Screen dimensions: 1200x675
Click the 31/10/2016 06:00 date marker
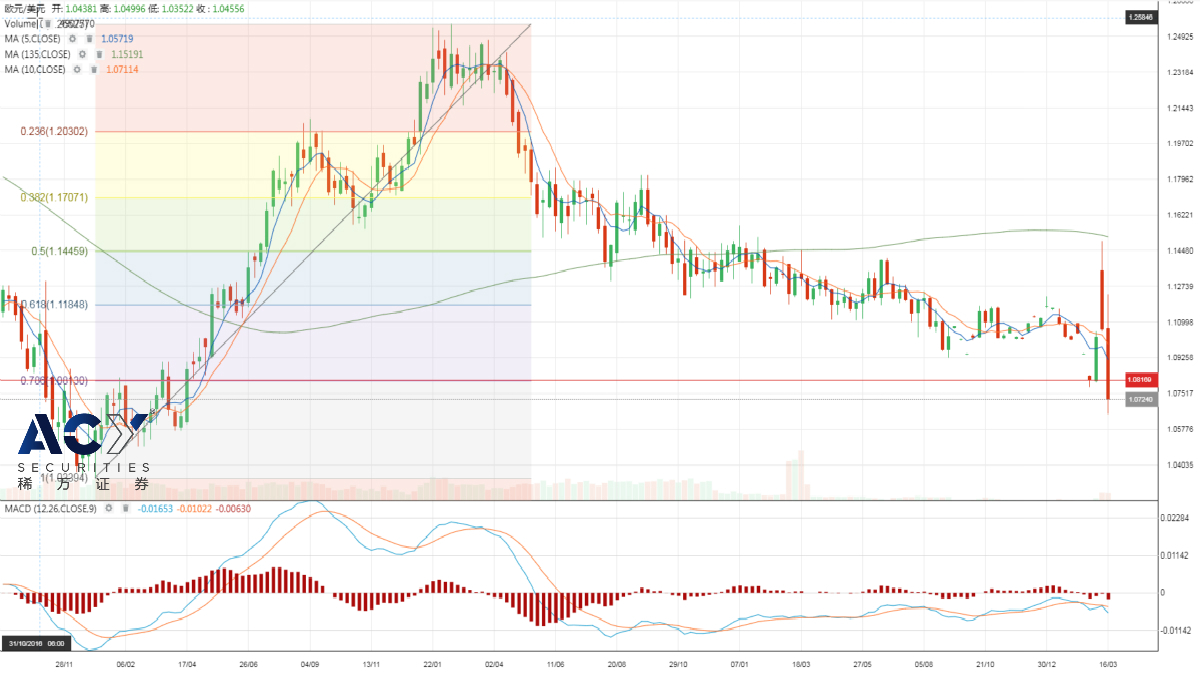click(x=37, y=643)
